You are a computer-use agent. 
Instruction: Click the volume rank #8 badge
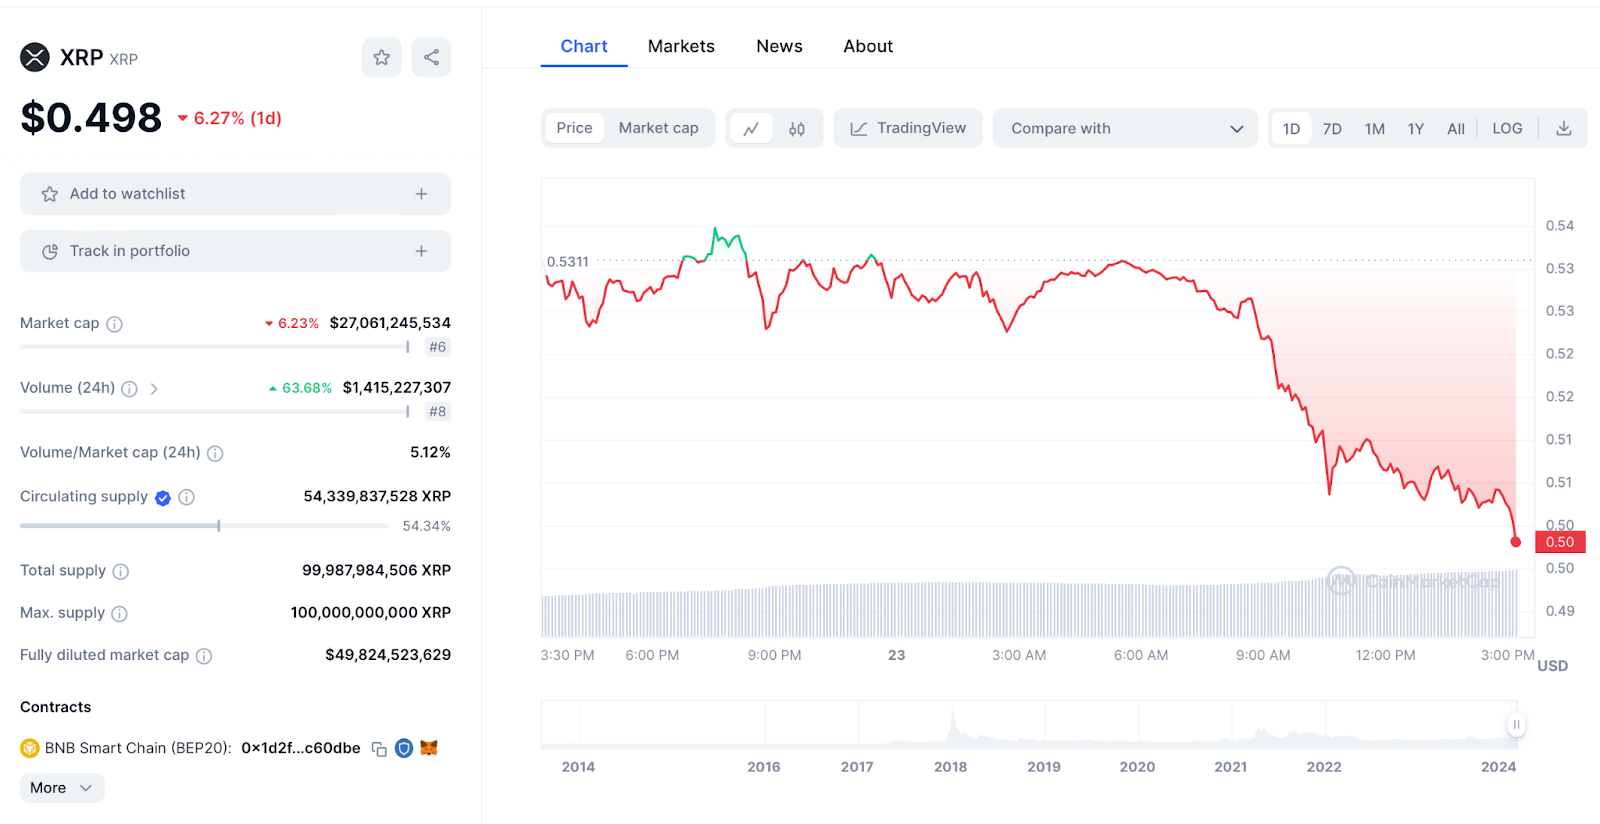click(x=437, y=411)
